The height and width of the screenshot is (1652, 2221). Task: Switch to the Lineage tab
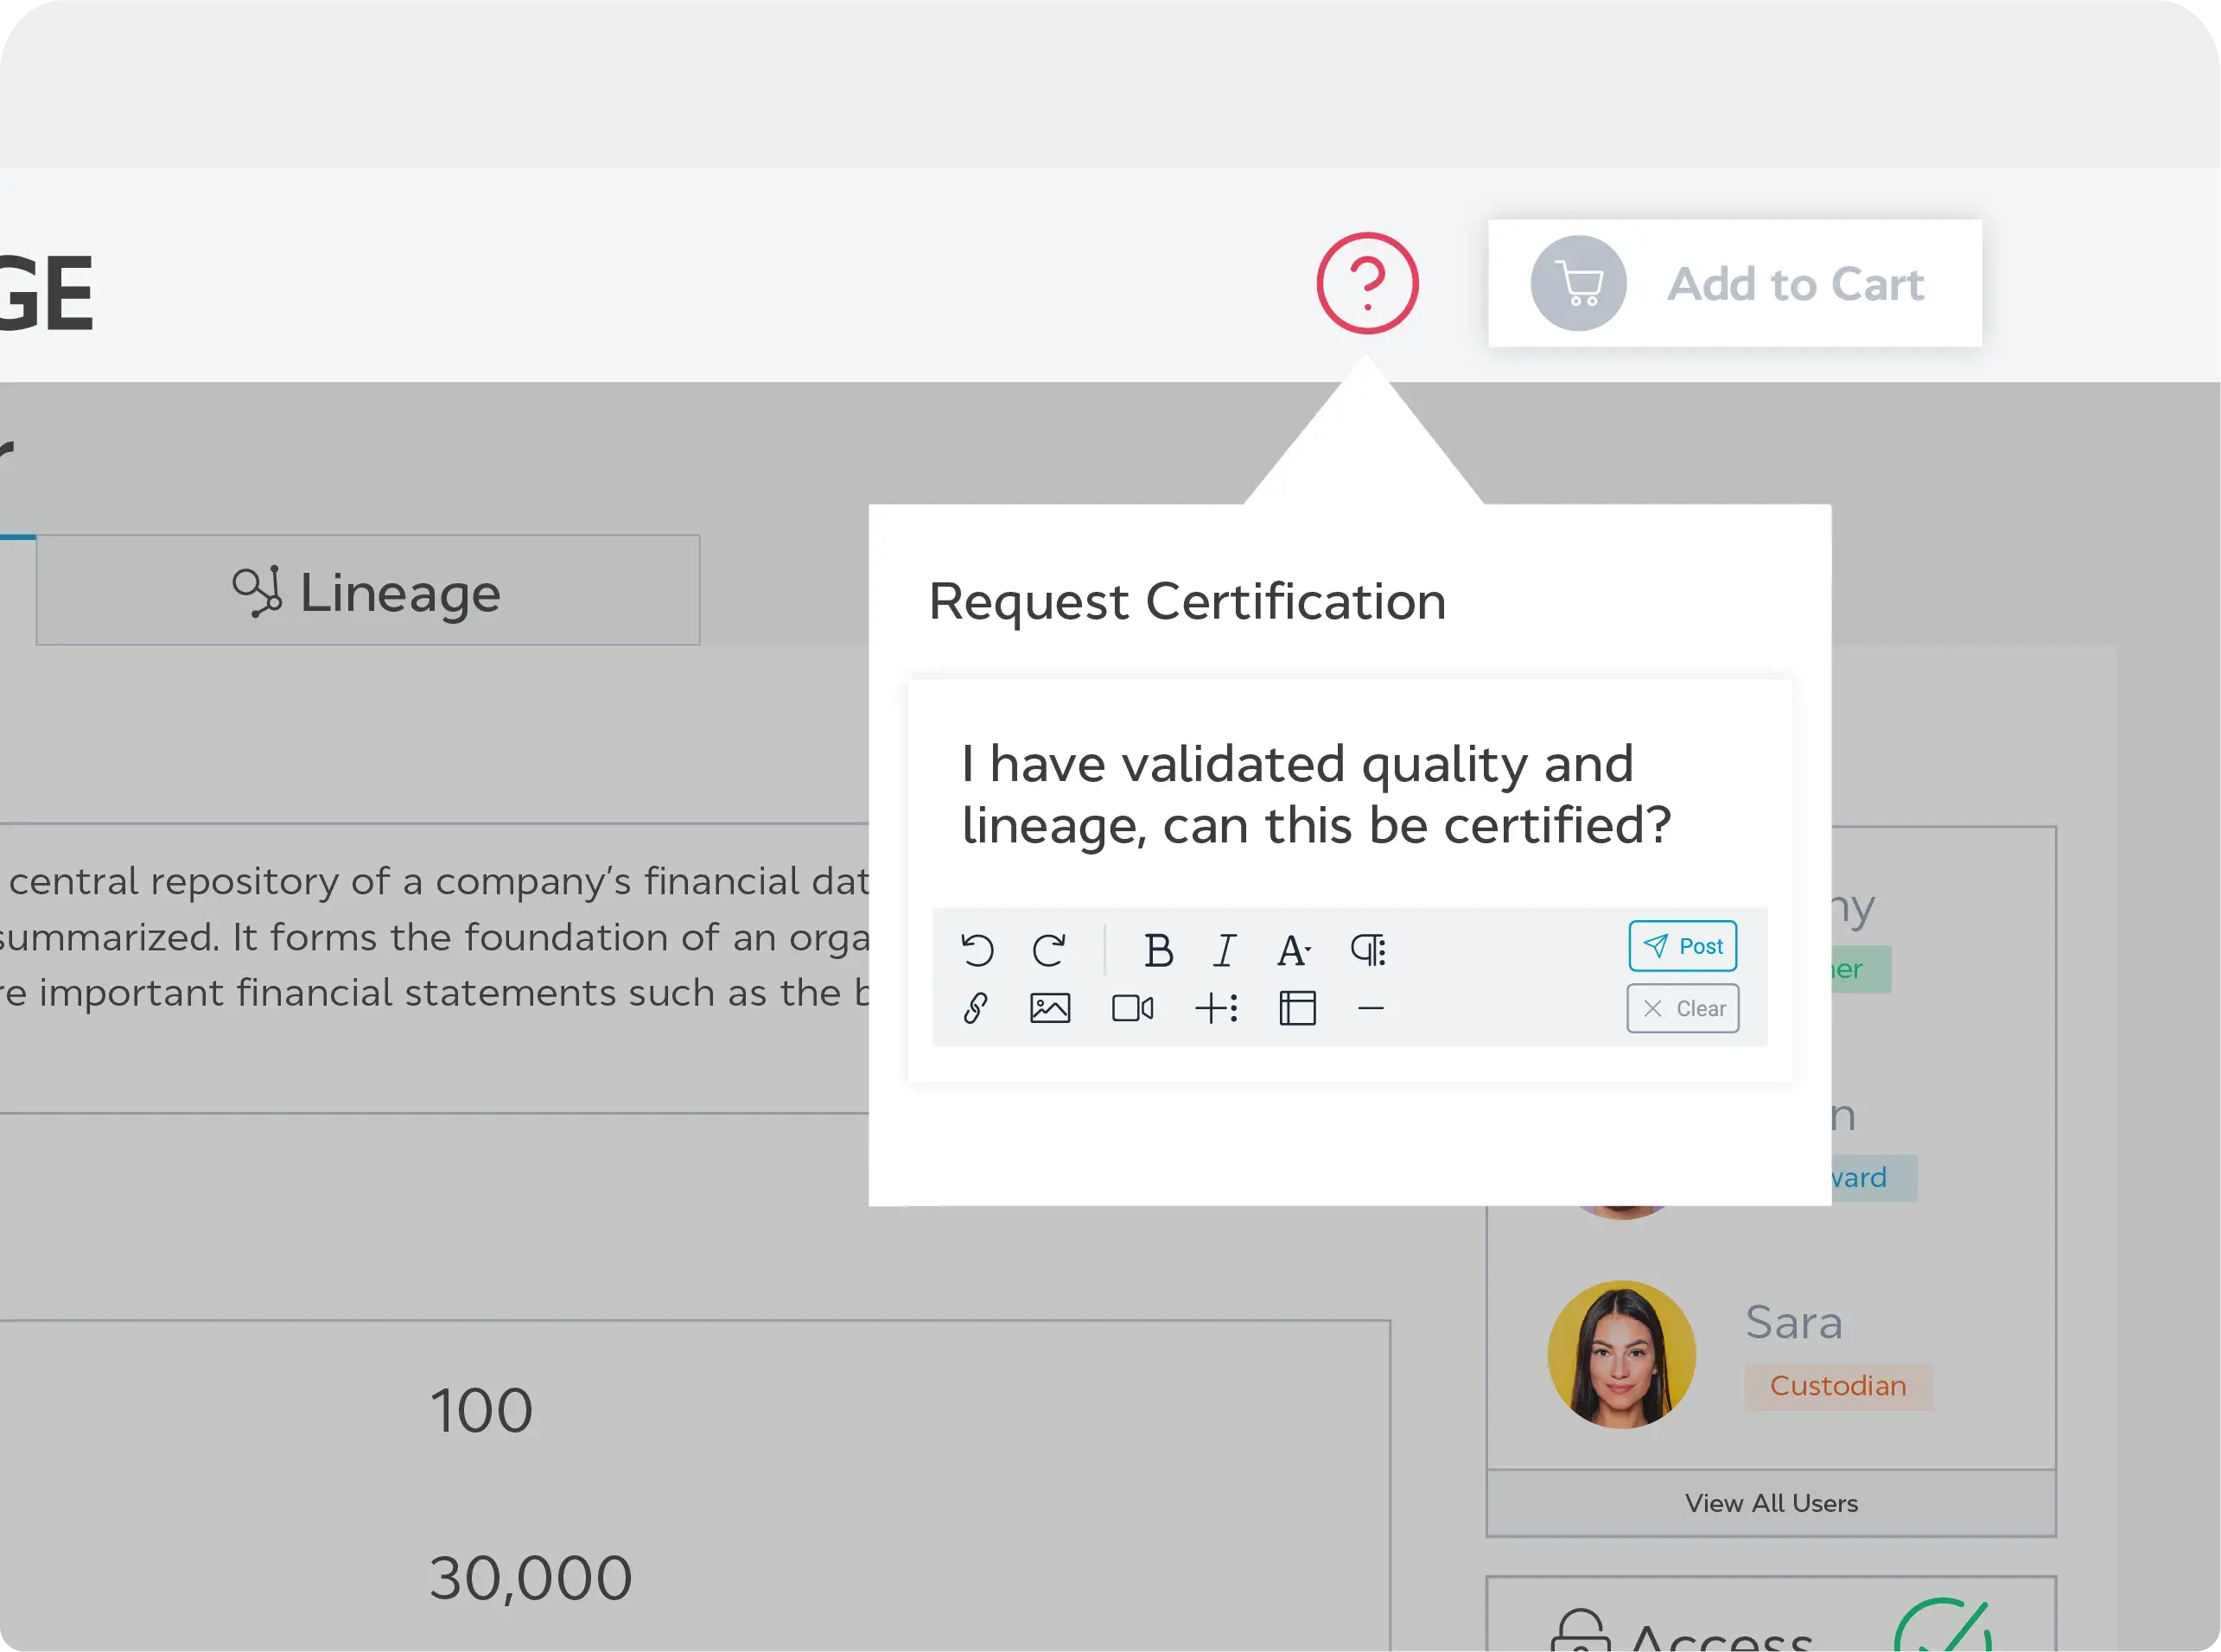pyautogui.click(x=368, y=591)
